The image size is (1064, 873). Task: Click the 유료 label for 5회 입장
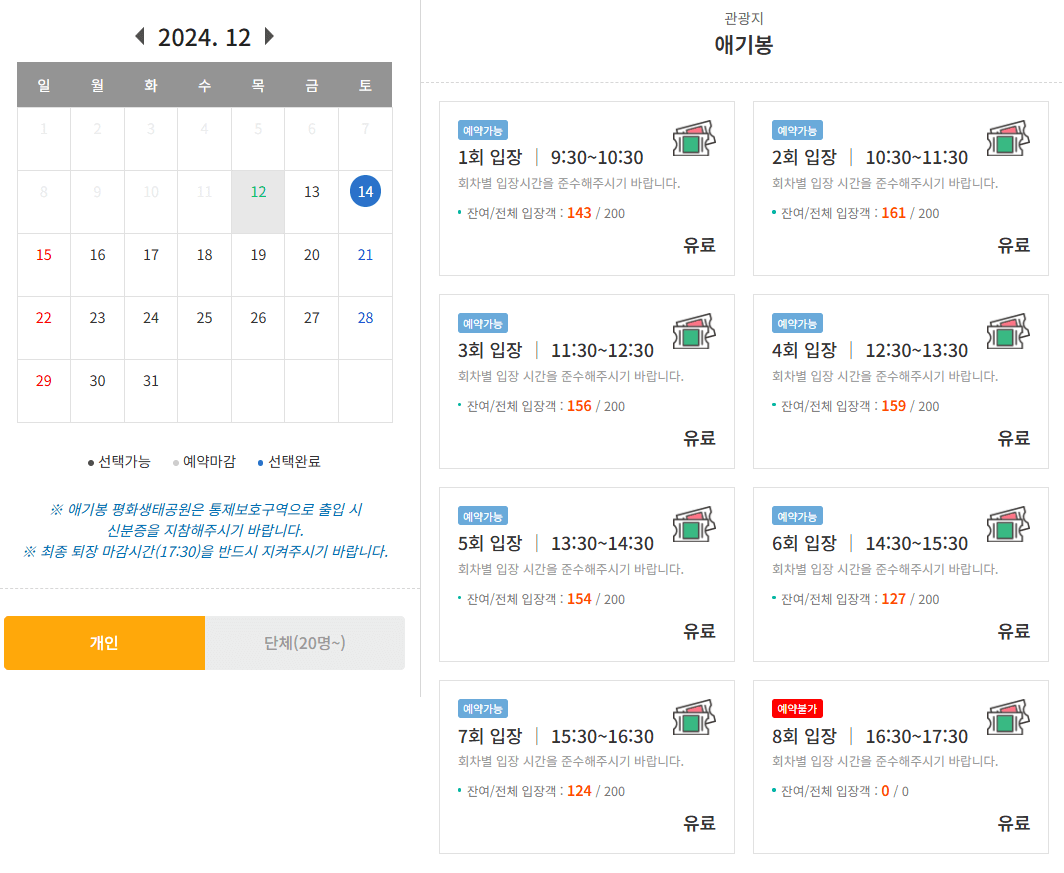click(699, 633)
